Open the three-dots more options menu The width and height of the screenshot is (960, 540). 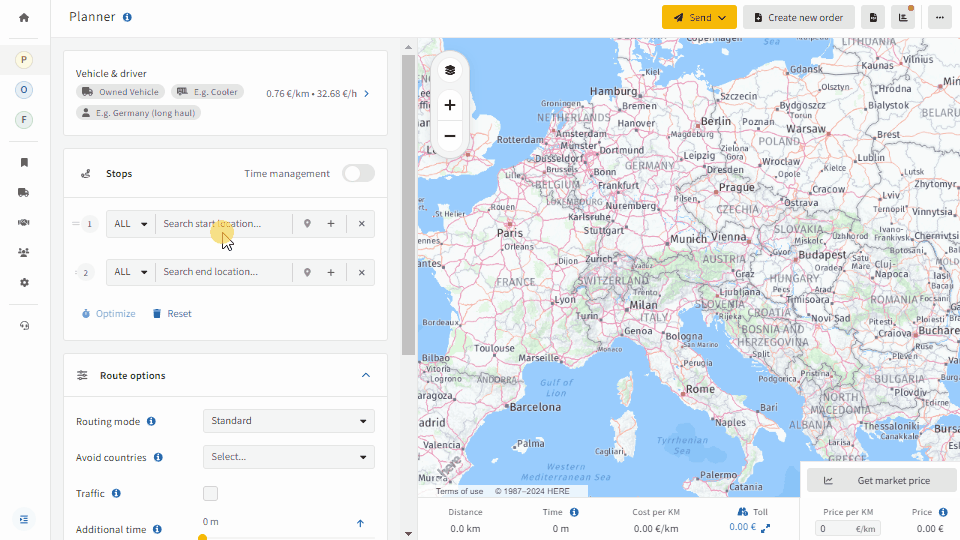(x=940, y=18)
